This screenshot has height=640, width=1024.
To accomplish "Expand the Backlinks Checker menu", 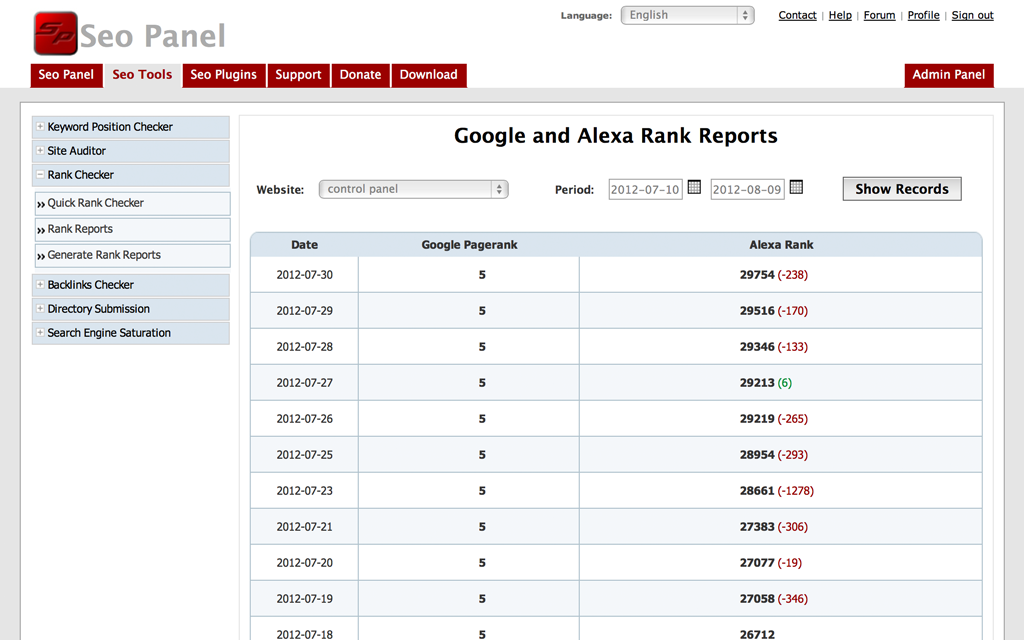I will 90,285.
